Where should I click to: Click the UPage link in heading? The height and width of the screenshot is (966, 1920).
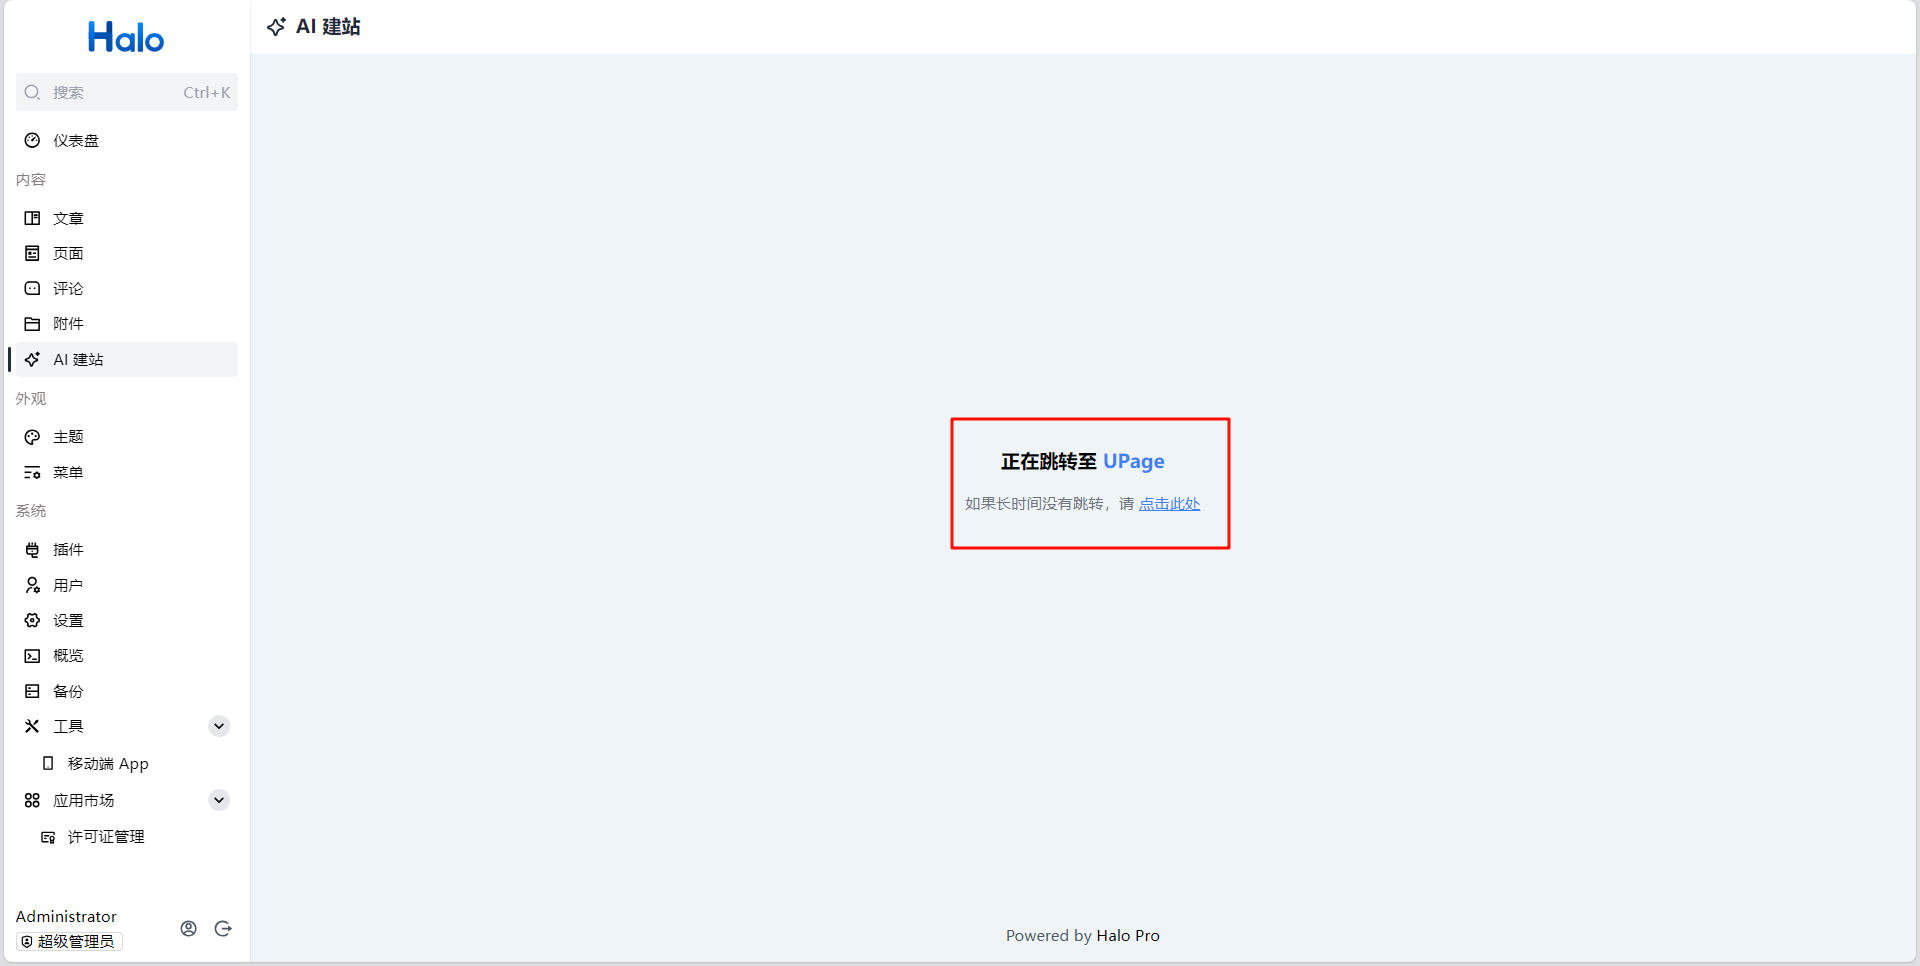coord(1134,461)
